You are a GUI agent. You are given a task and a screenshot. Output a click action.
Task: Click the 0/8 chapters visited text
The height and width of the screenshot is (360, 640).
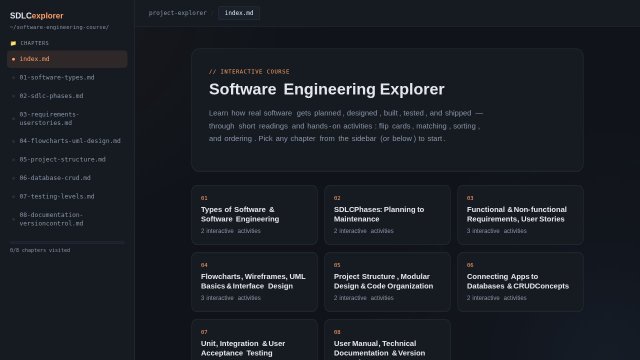click(40, 250)
